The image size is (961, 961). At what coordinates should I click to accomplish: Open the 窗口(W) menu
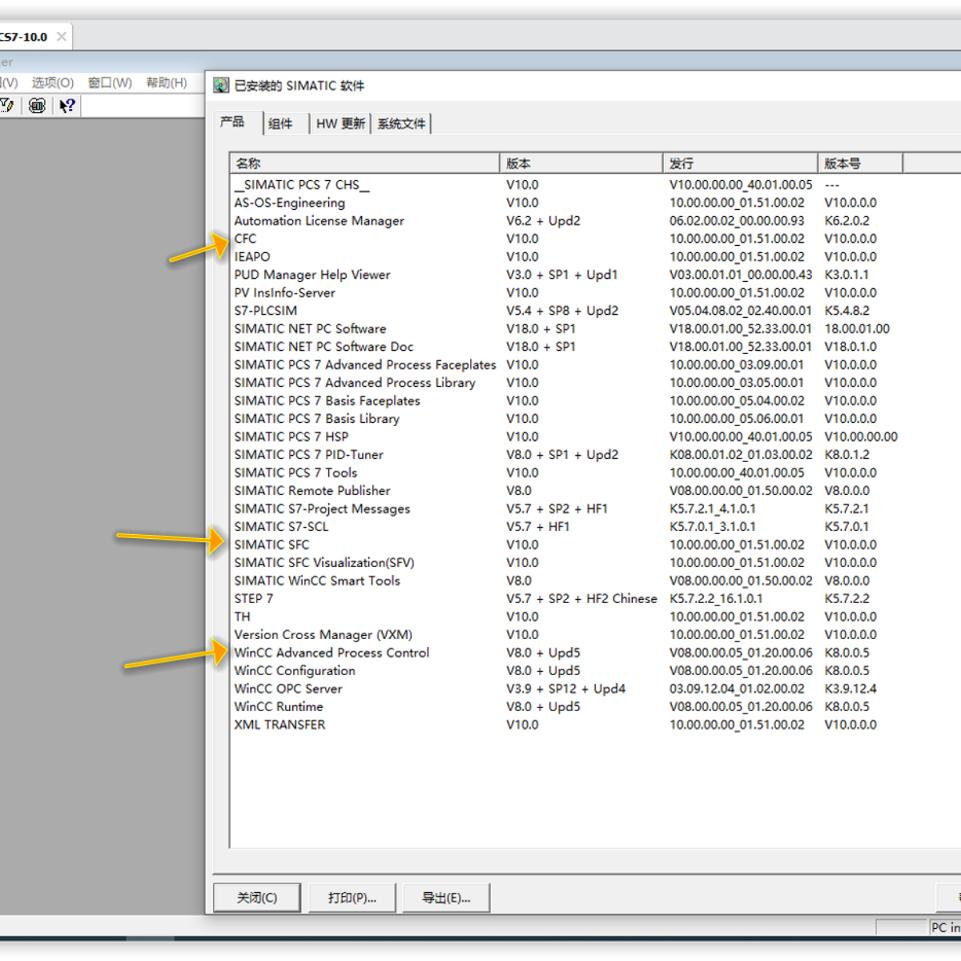[x=110, y=82]
